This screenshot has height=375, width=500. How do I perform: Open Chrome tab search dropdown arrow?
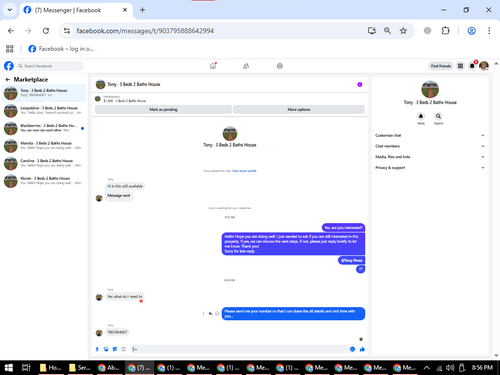10,10
